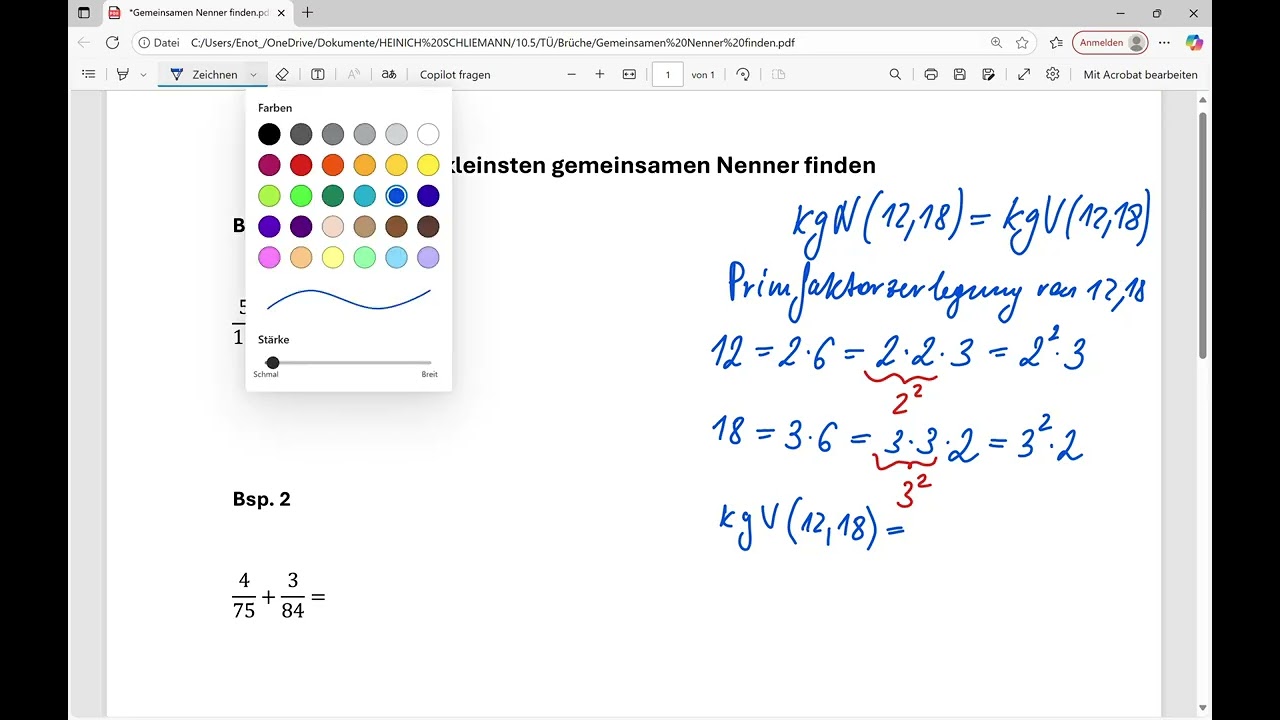Click the address bar URL

[493, 43]
